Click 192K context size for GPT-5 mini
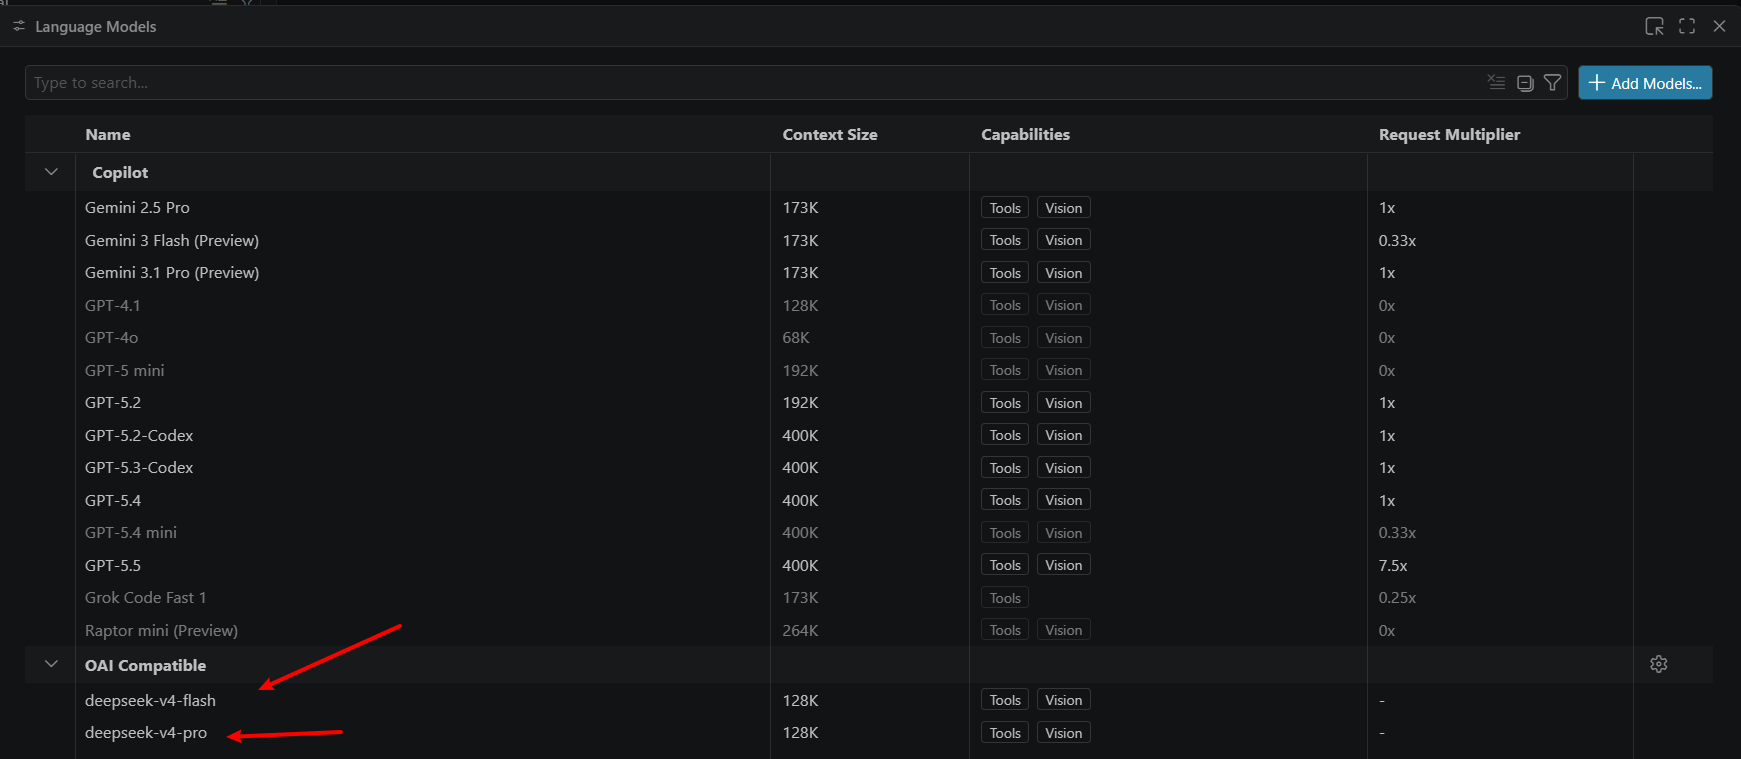The height and width of the screenshot is (759, 1741). click(x=800, y=370)
